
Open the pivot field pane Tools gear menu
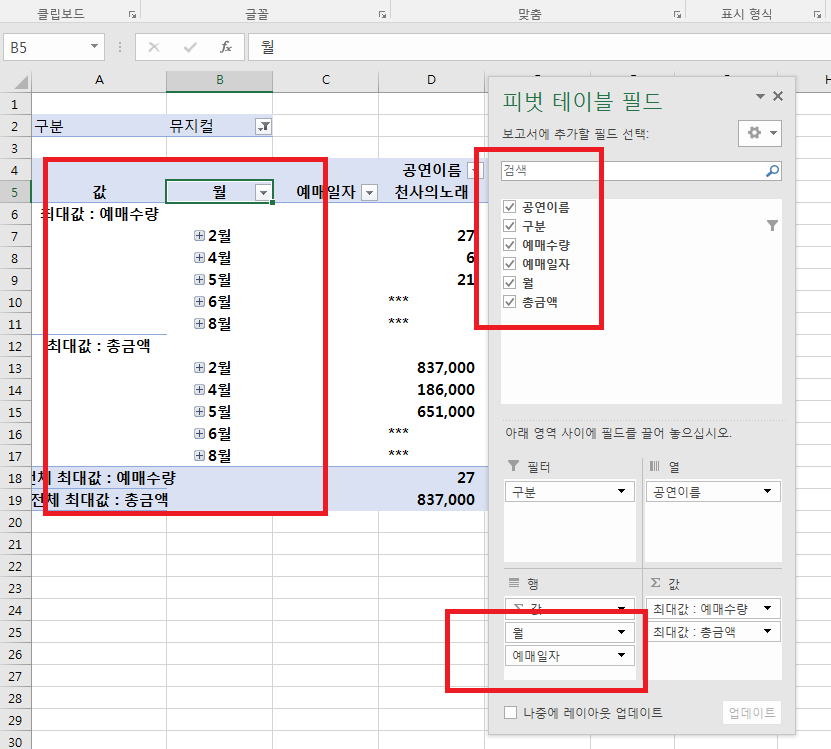point(758,133)
